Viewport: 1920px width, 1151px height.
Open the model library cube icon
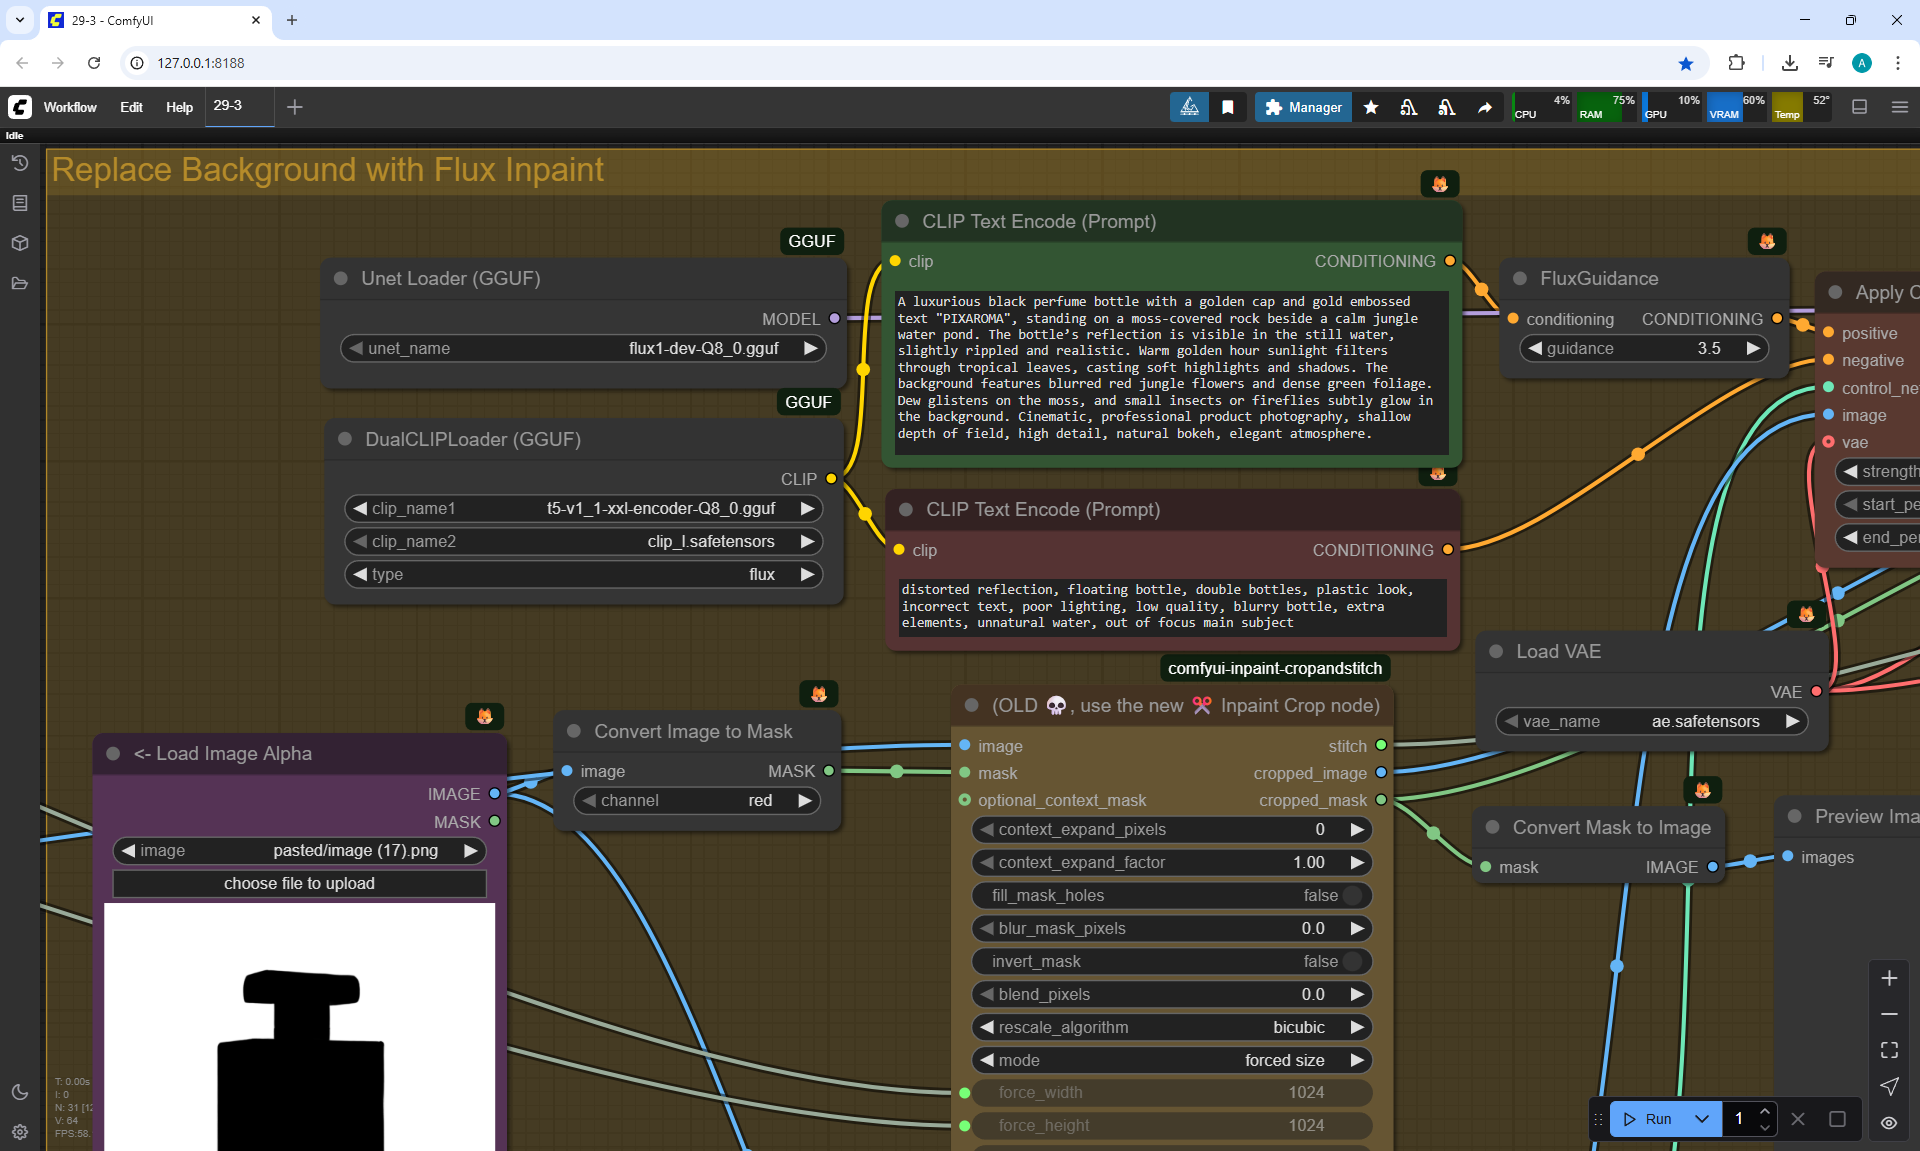click(19, 243)
